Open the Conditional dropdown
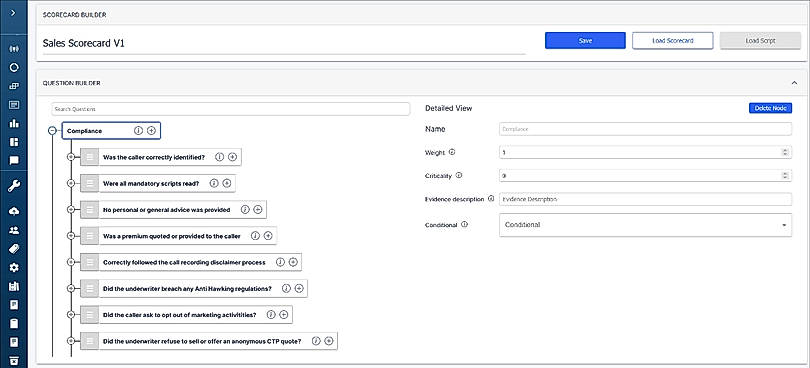Screen dimensions: 810x368 645,225
